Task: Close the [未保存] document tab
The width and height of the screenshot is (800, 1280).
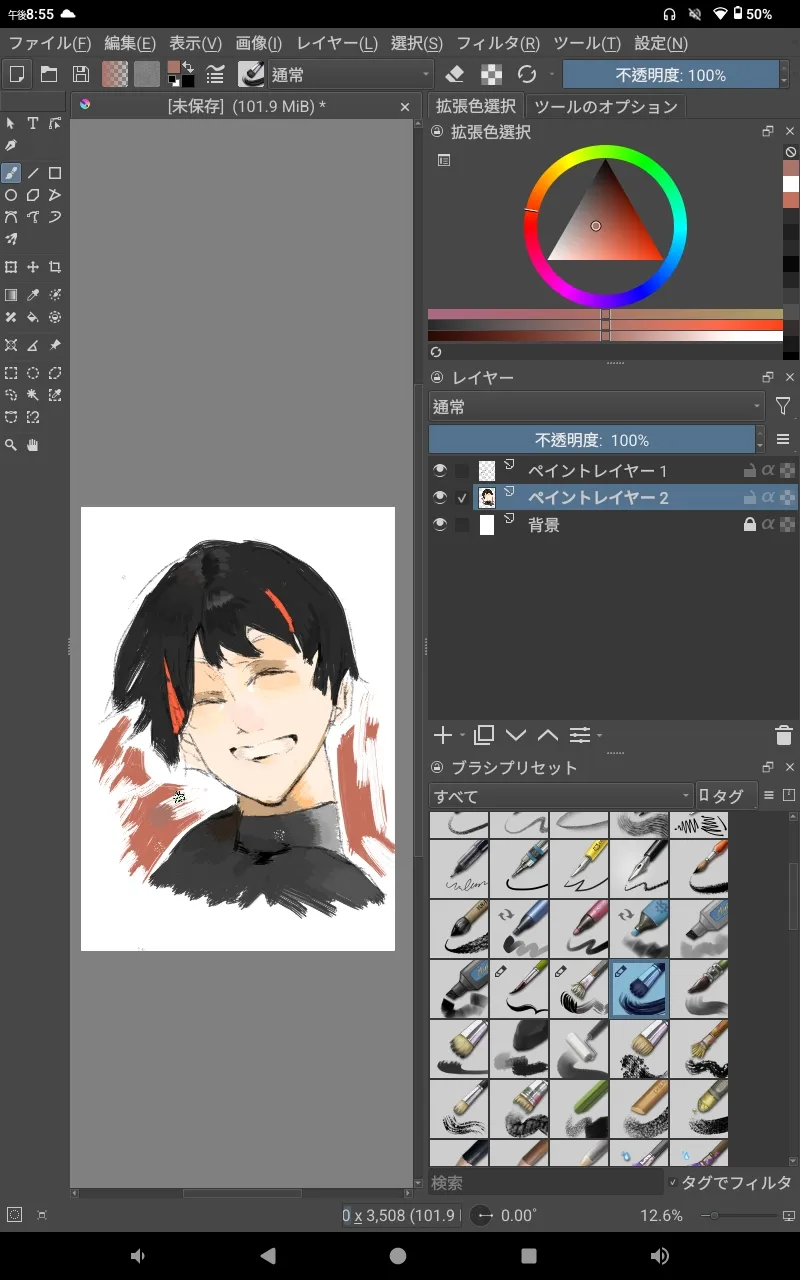Action: click(x=405, y=106)
